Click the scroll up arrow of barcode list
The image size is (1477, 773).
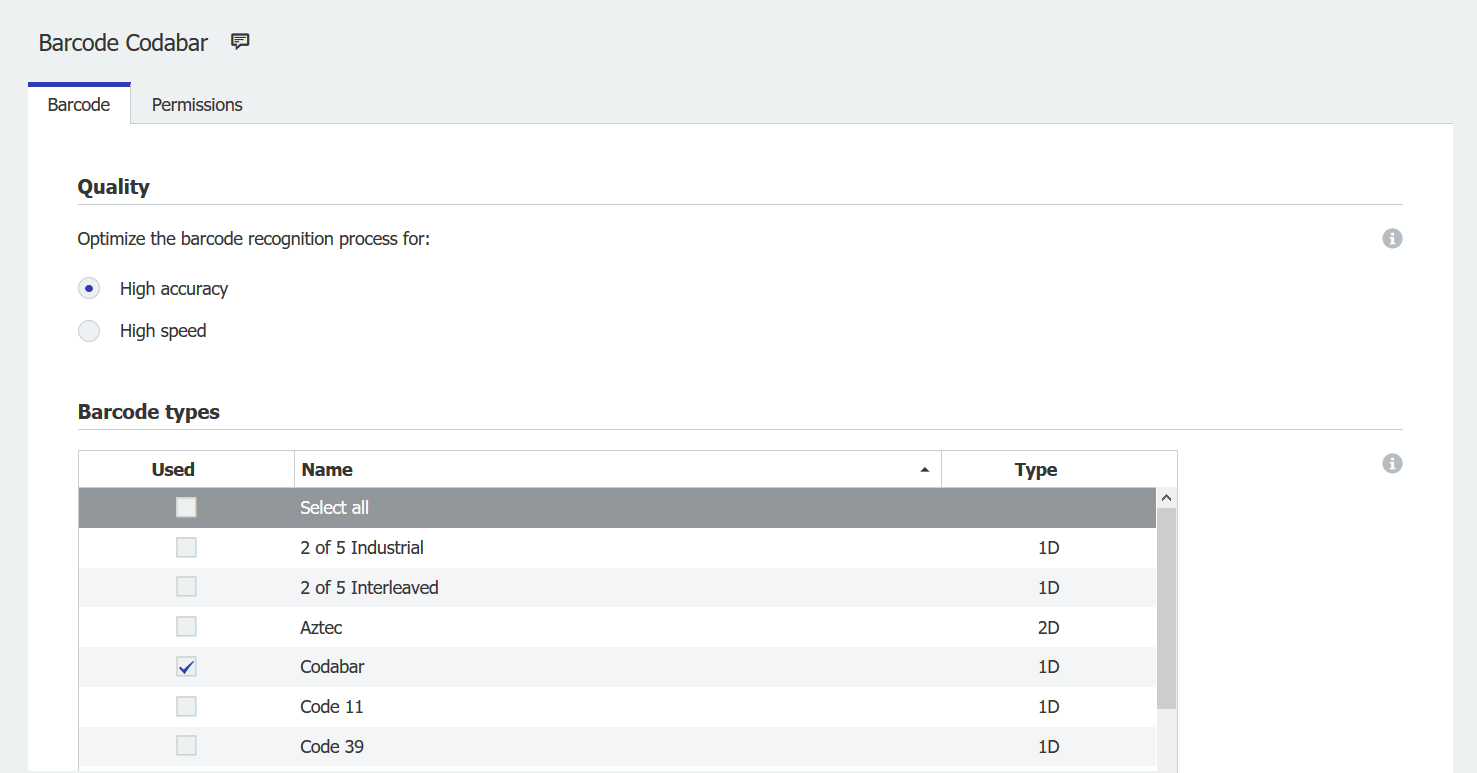pyautogui.click(x=1166, y=498)
